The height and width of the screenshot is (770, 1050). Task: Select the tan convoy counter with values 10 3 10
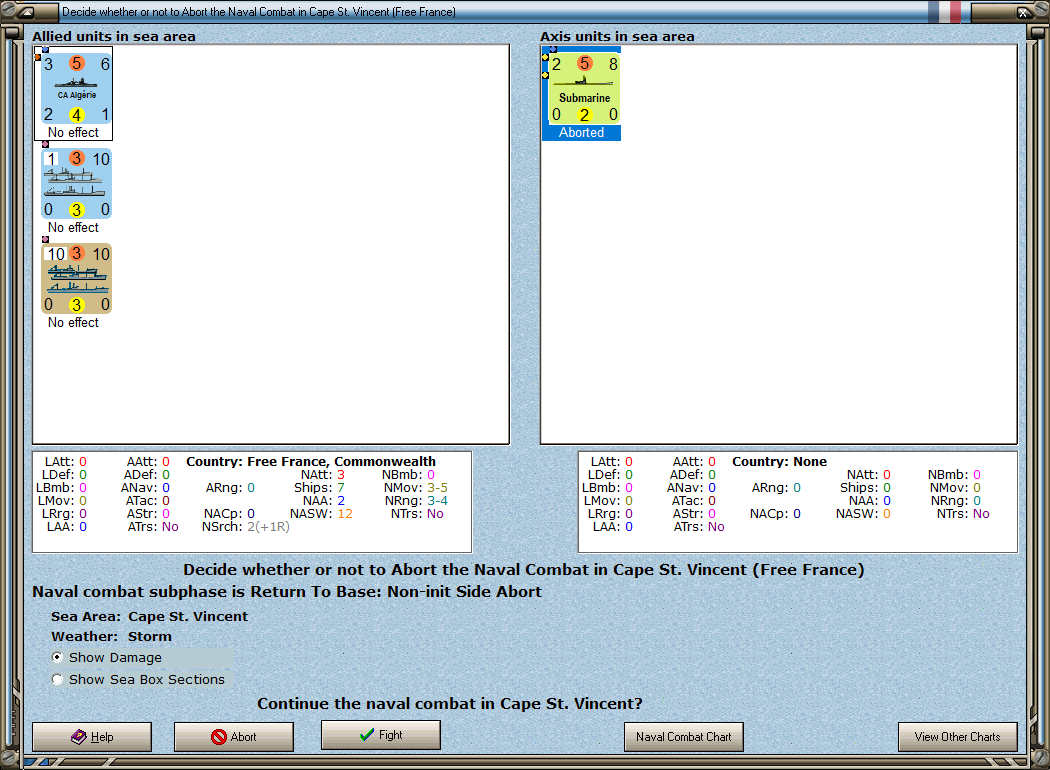[x=76, y=279]
